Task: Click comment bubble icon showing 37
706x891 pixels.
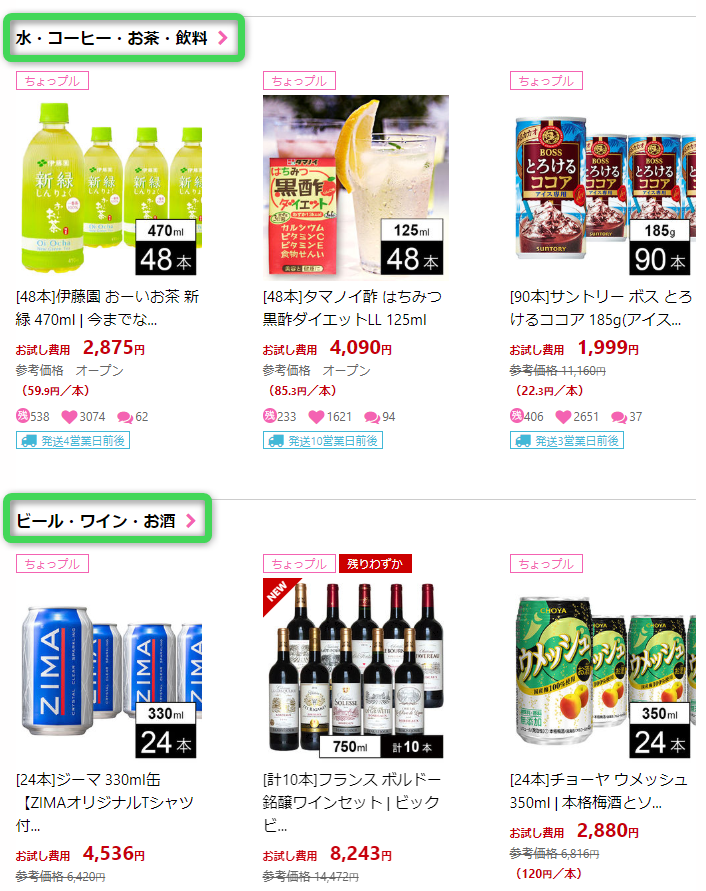Action: pyautogui.click(x=618, y=418)
